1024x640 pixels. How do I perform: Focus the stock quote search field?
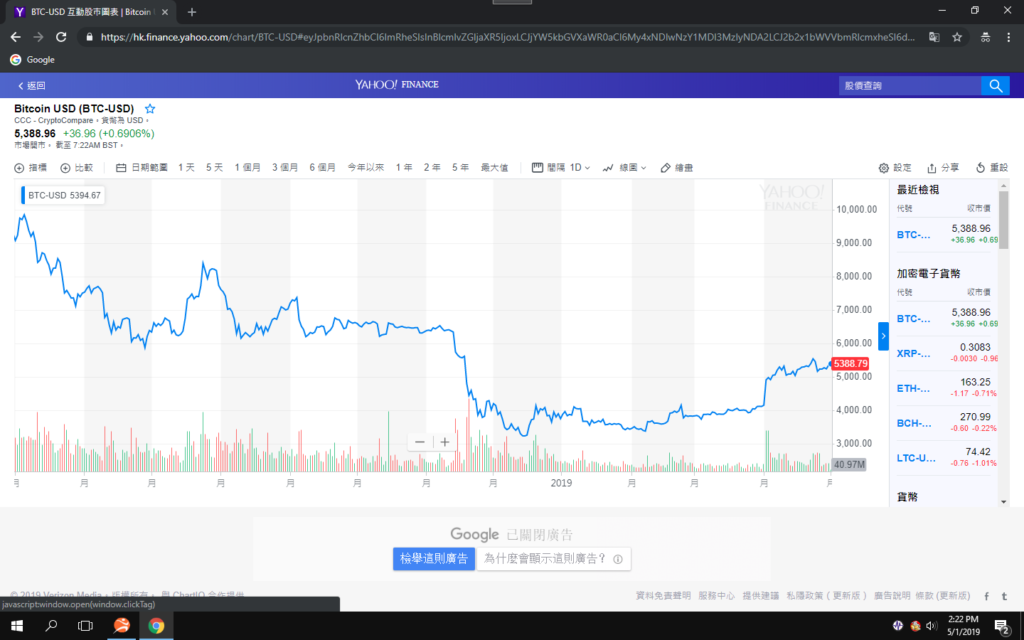tap(910, 86)
